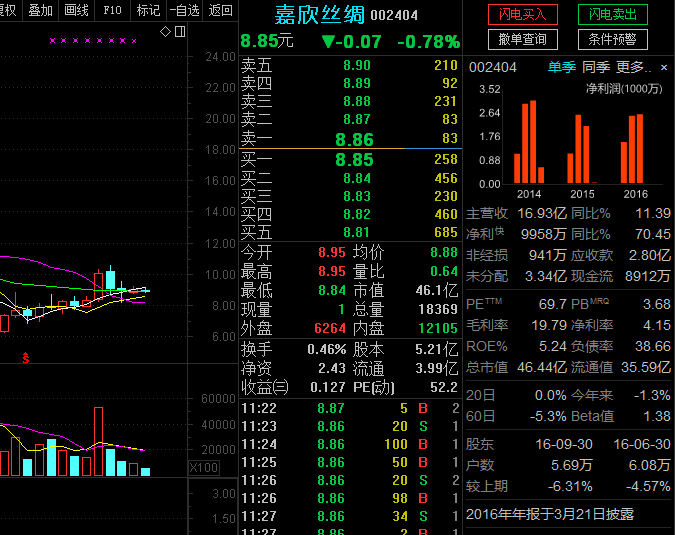Open the 叠加 overlay toolbar item
This screenshot has width=675, height=535.
pyautogui.click(x=40, y=10)
